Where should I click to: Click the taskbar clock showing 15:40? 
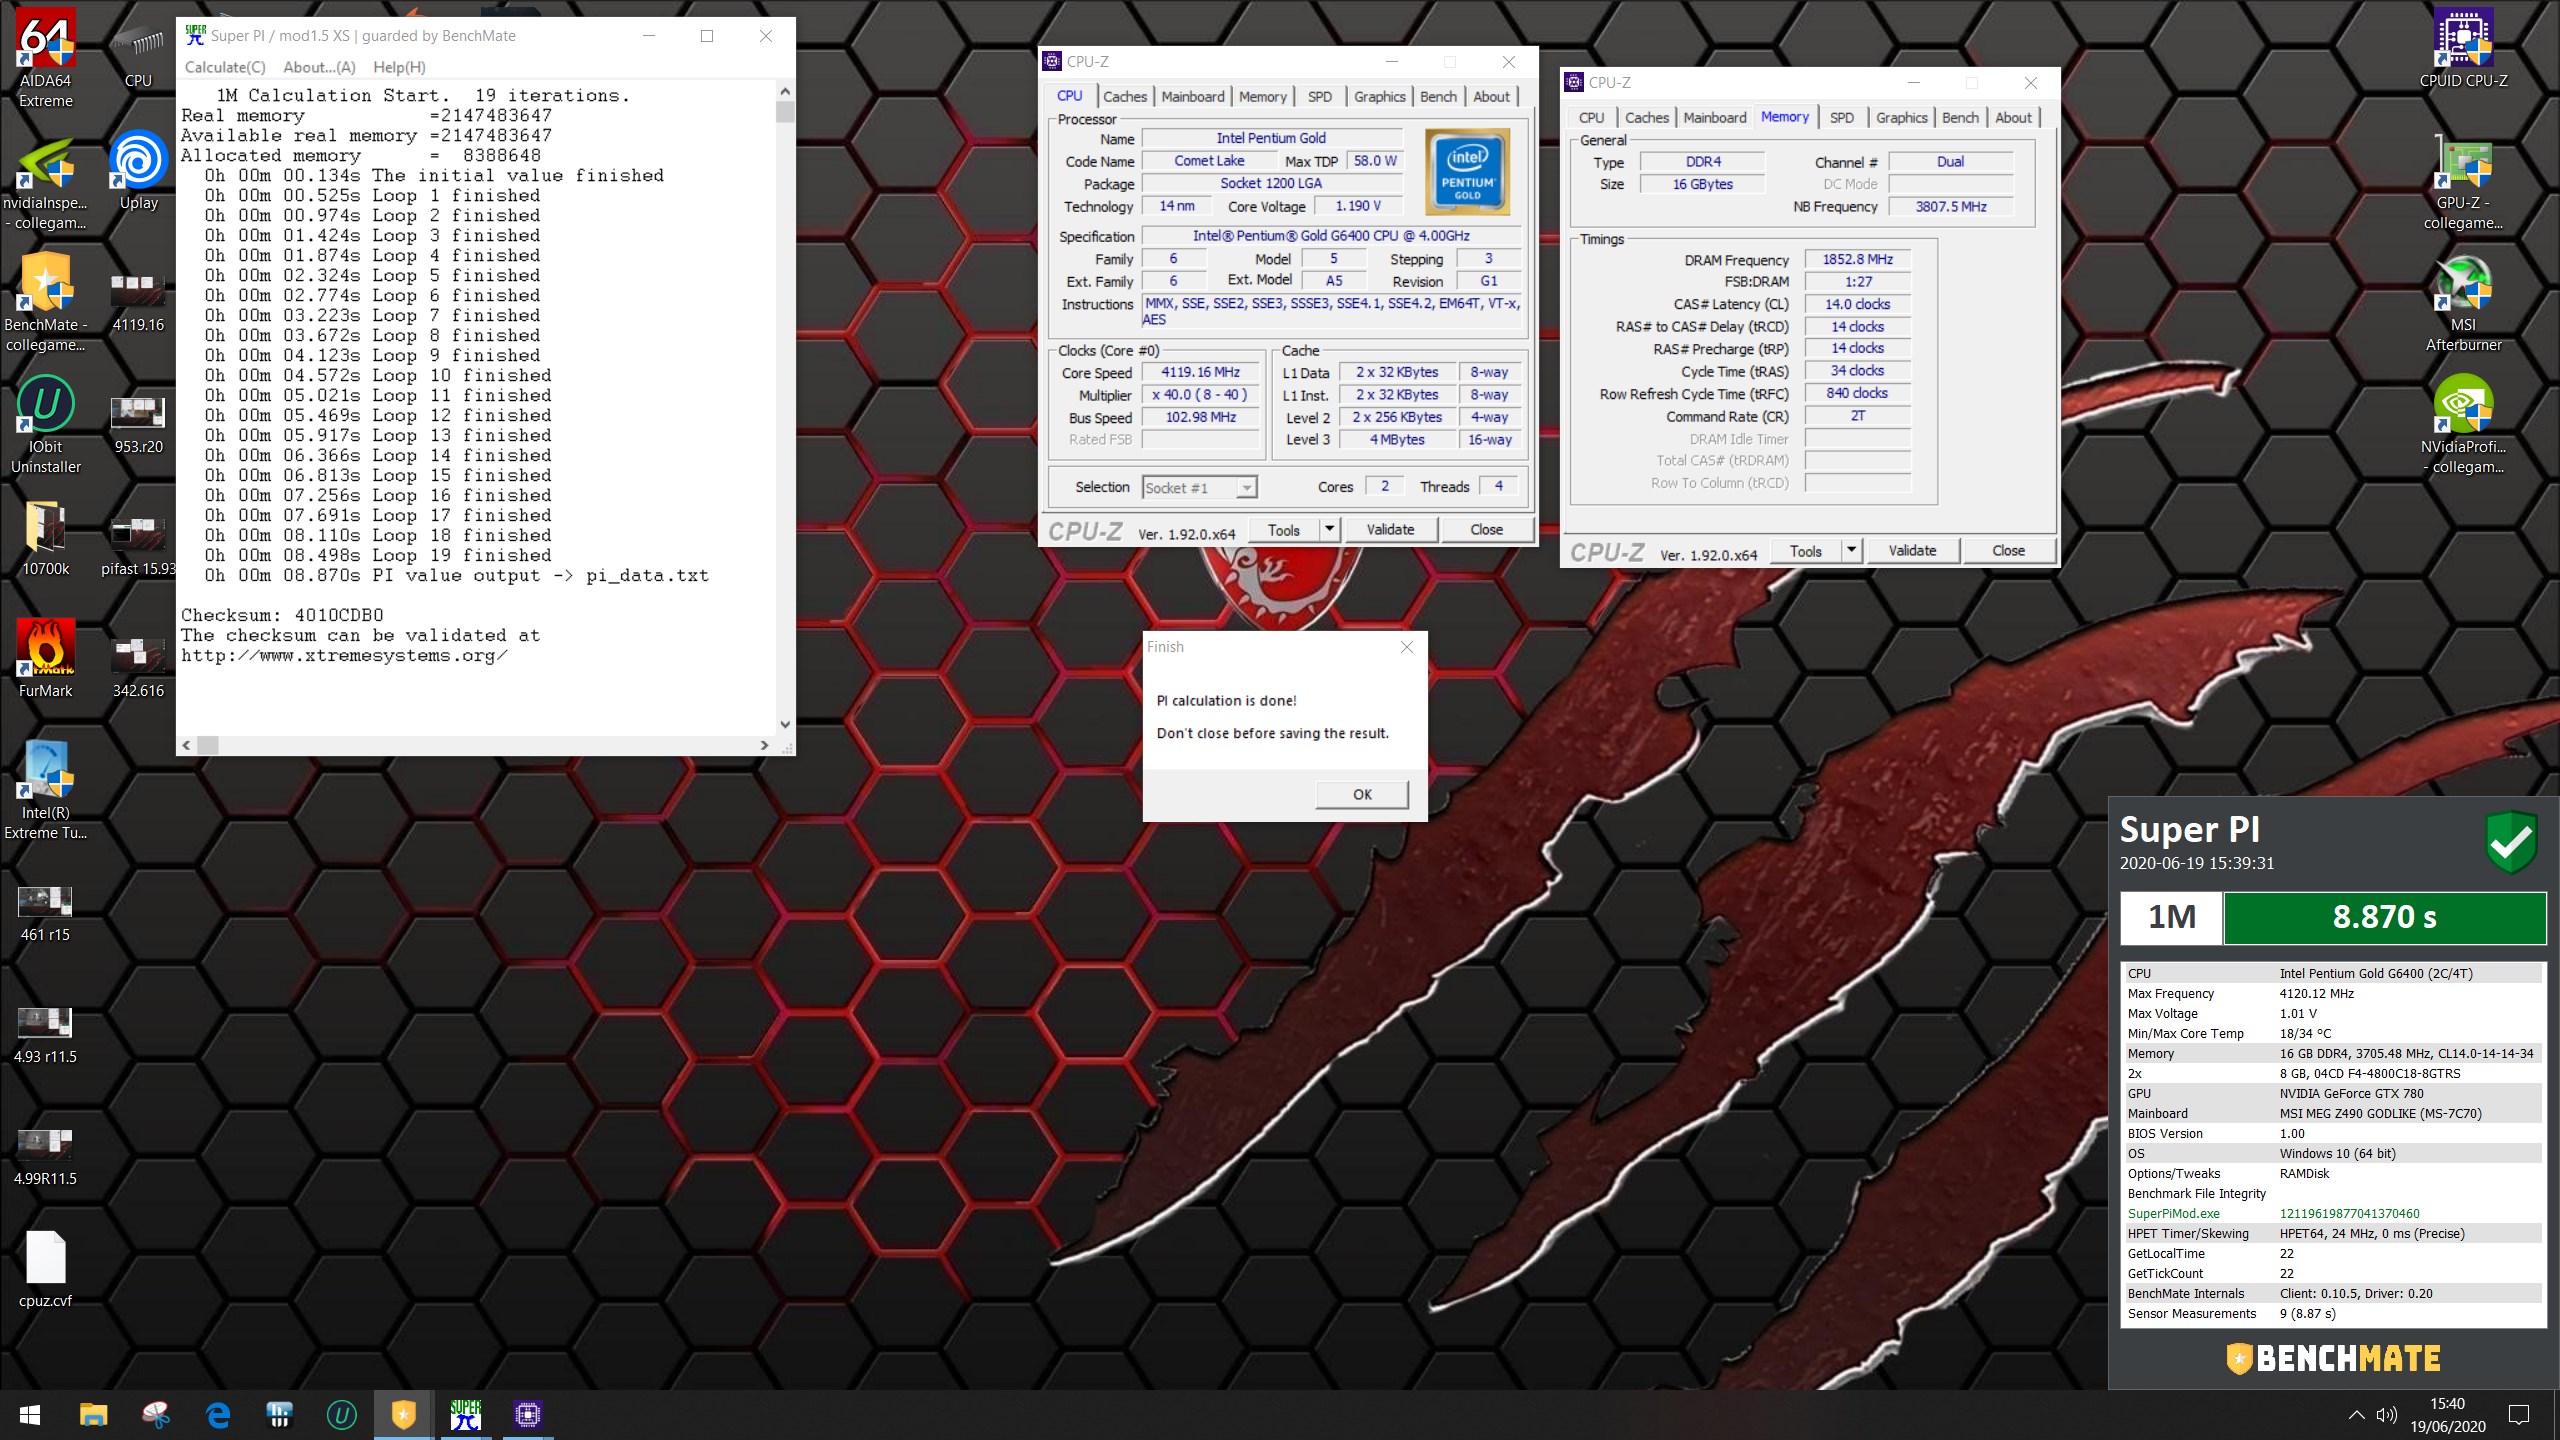coord(2447,1415)
